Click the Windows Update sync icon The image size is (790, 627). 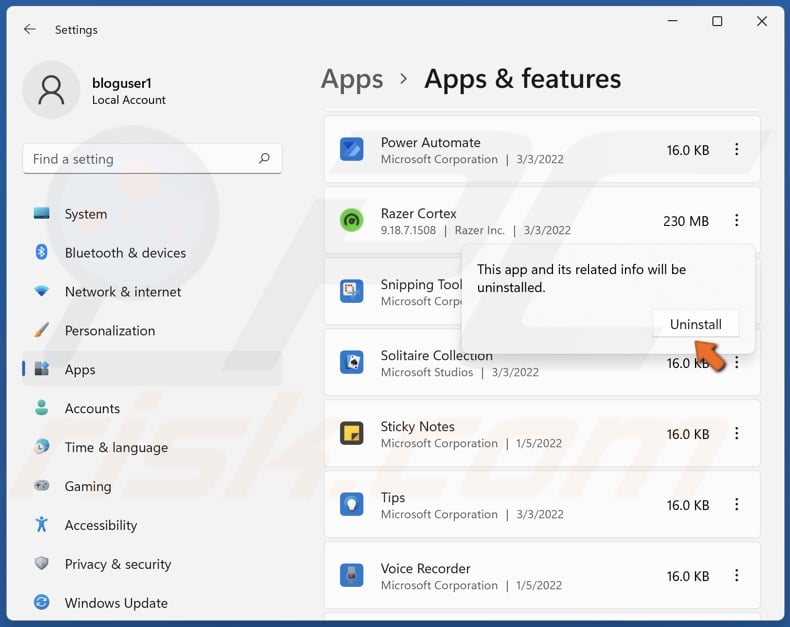pos(41,602)
